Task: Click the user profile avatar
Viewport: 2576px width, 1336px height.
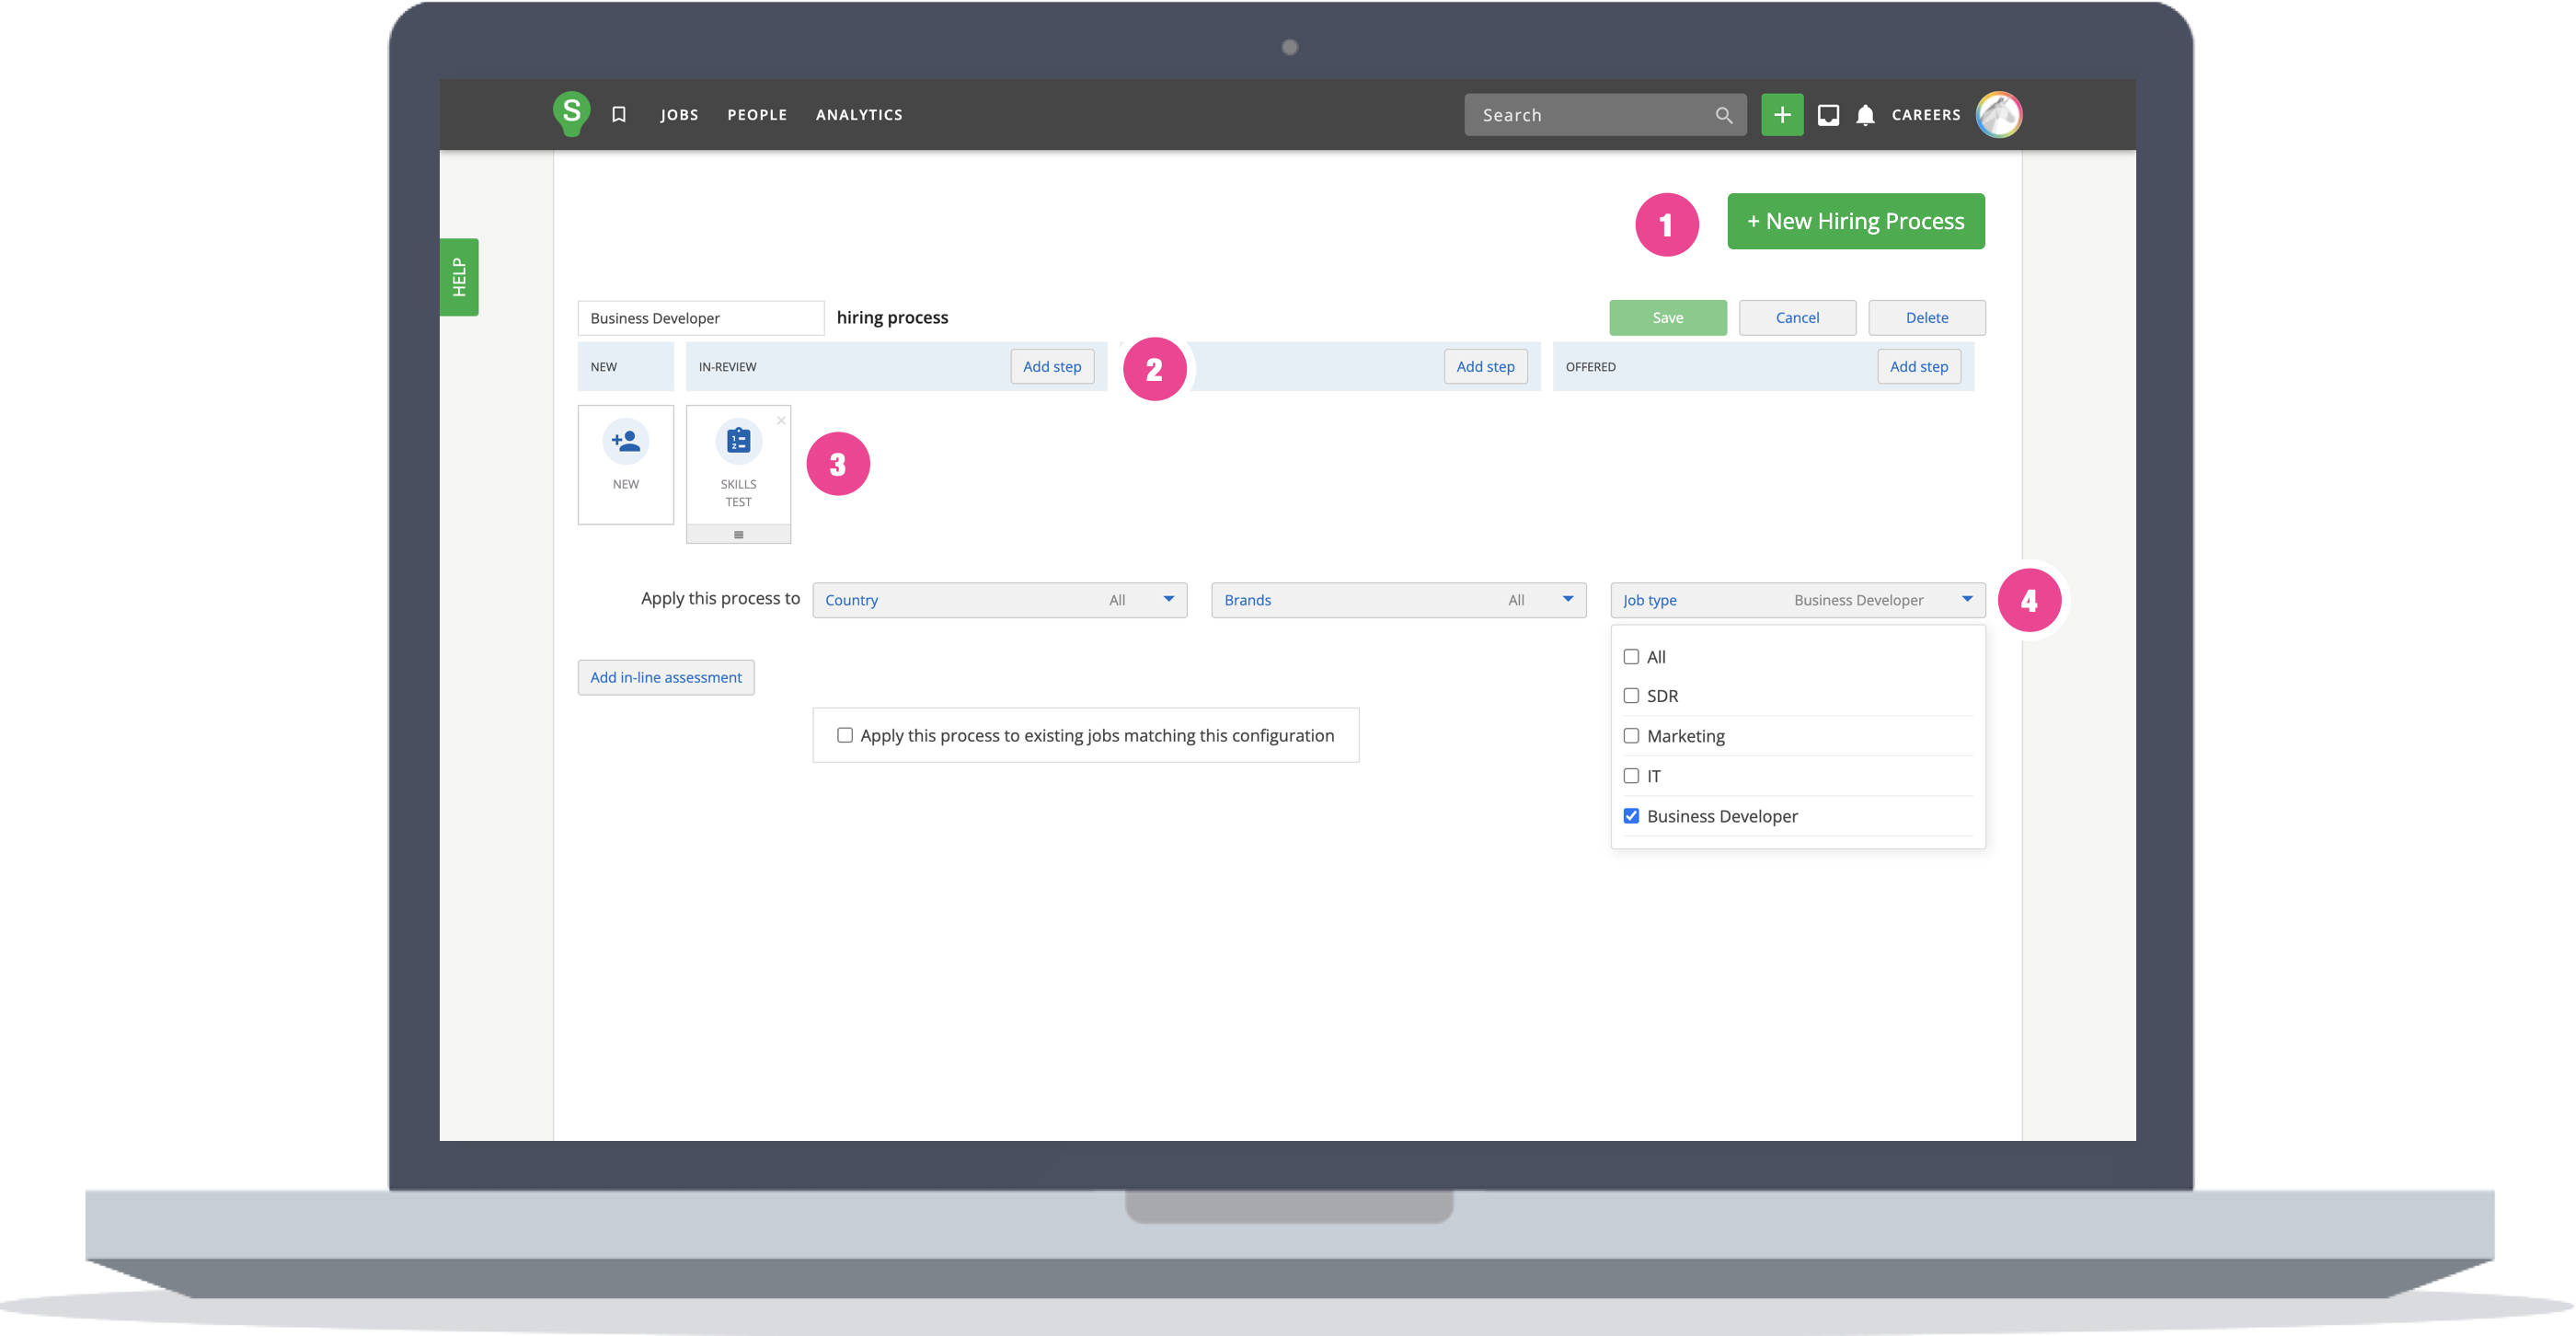Action: click(1998, 115)
